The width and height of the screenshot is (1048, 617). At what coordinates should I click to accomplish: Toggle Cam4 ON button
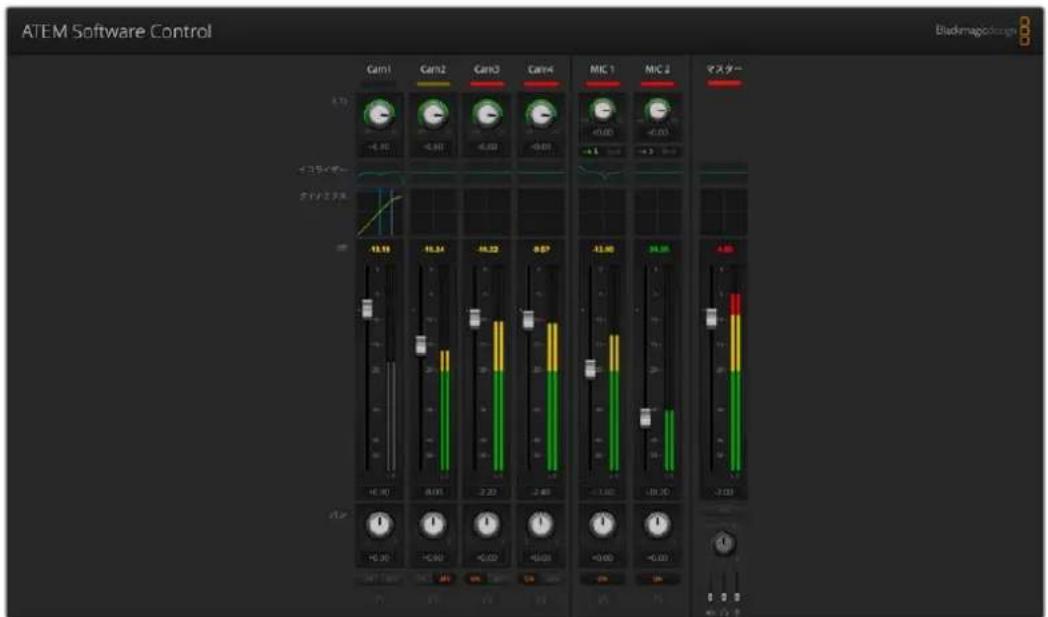point(529,579)
